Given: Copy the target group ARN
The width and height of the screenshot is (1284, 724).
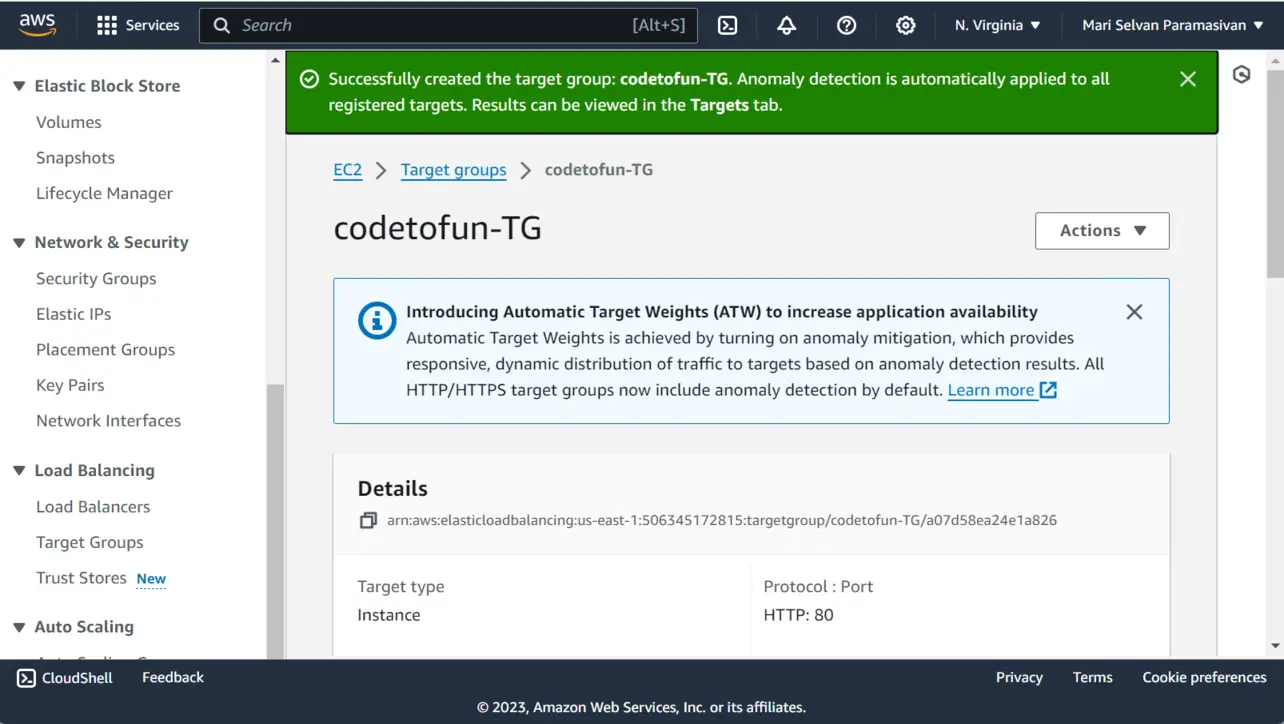Looking at the screenshot, I should click(x=368, y=520).
